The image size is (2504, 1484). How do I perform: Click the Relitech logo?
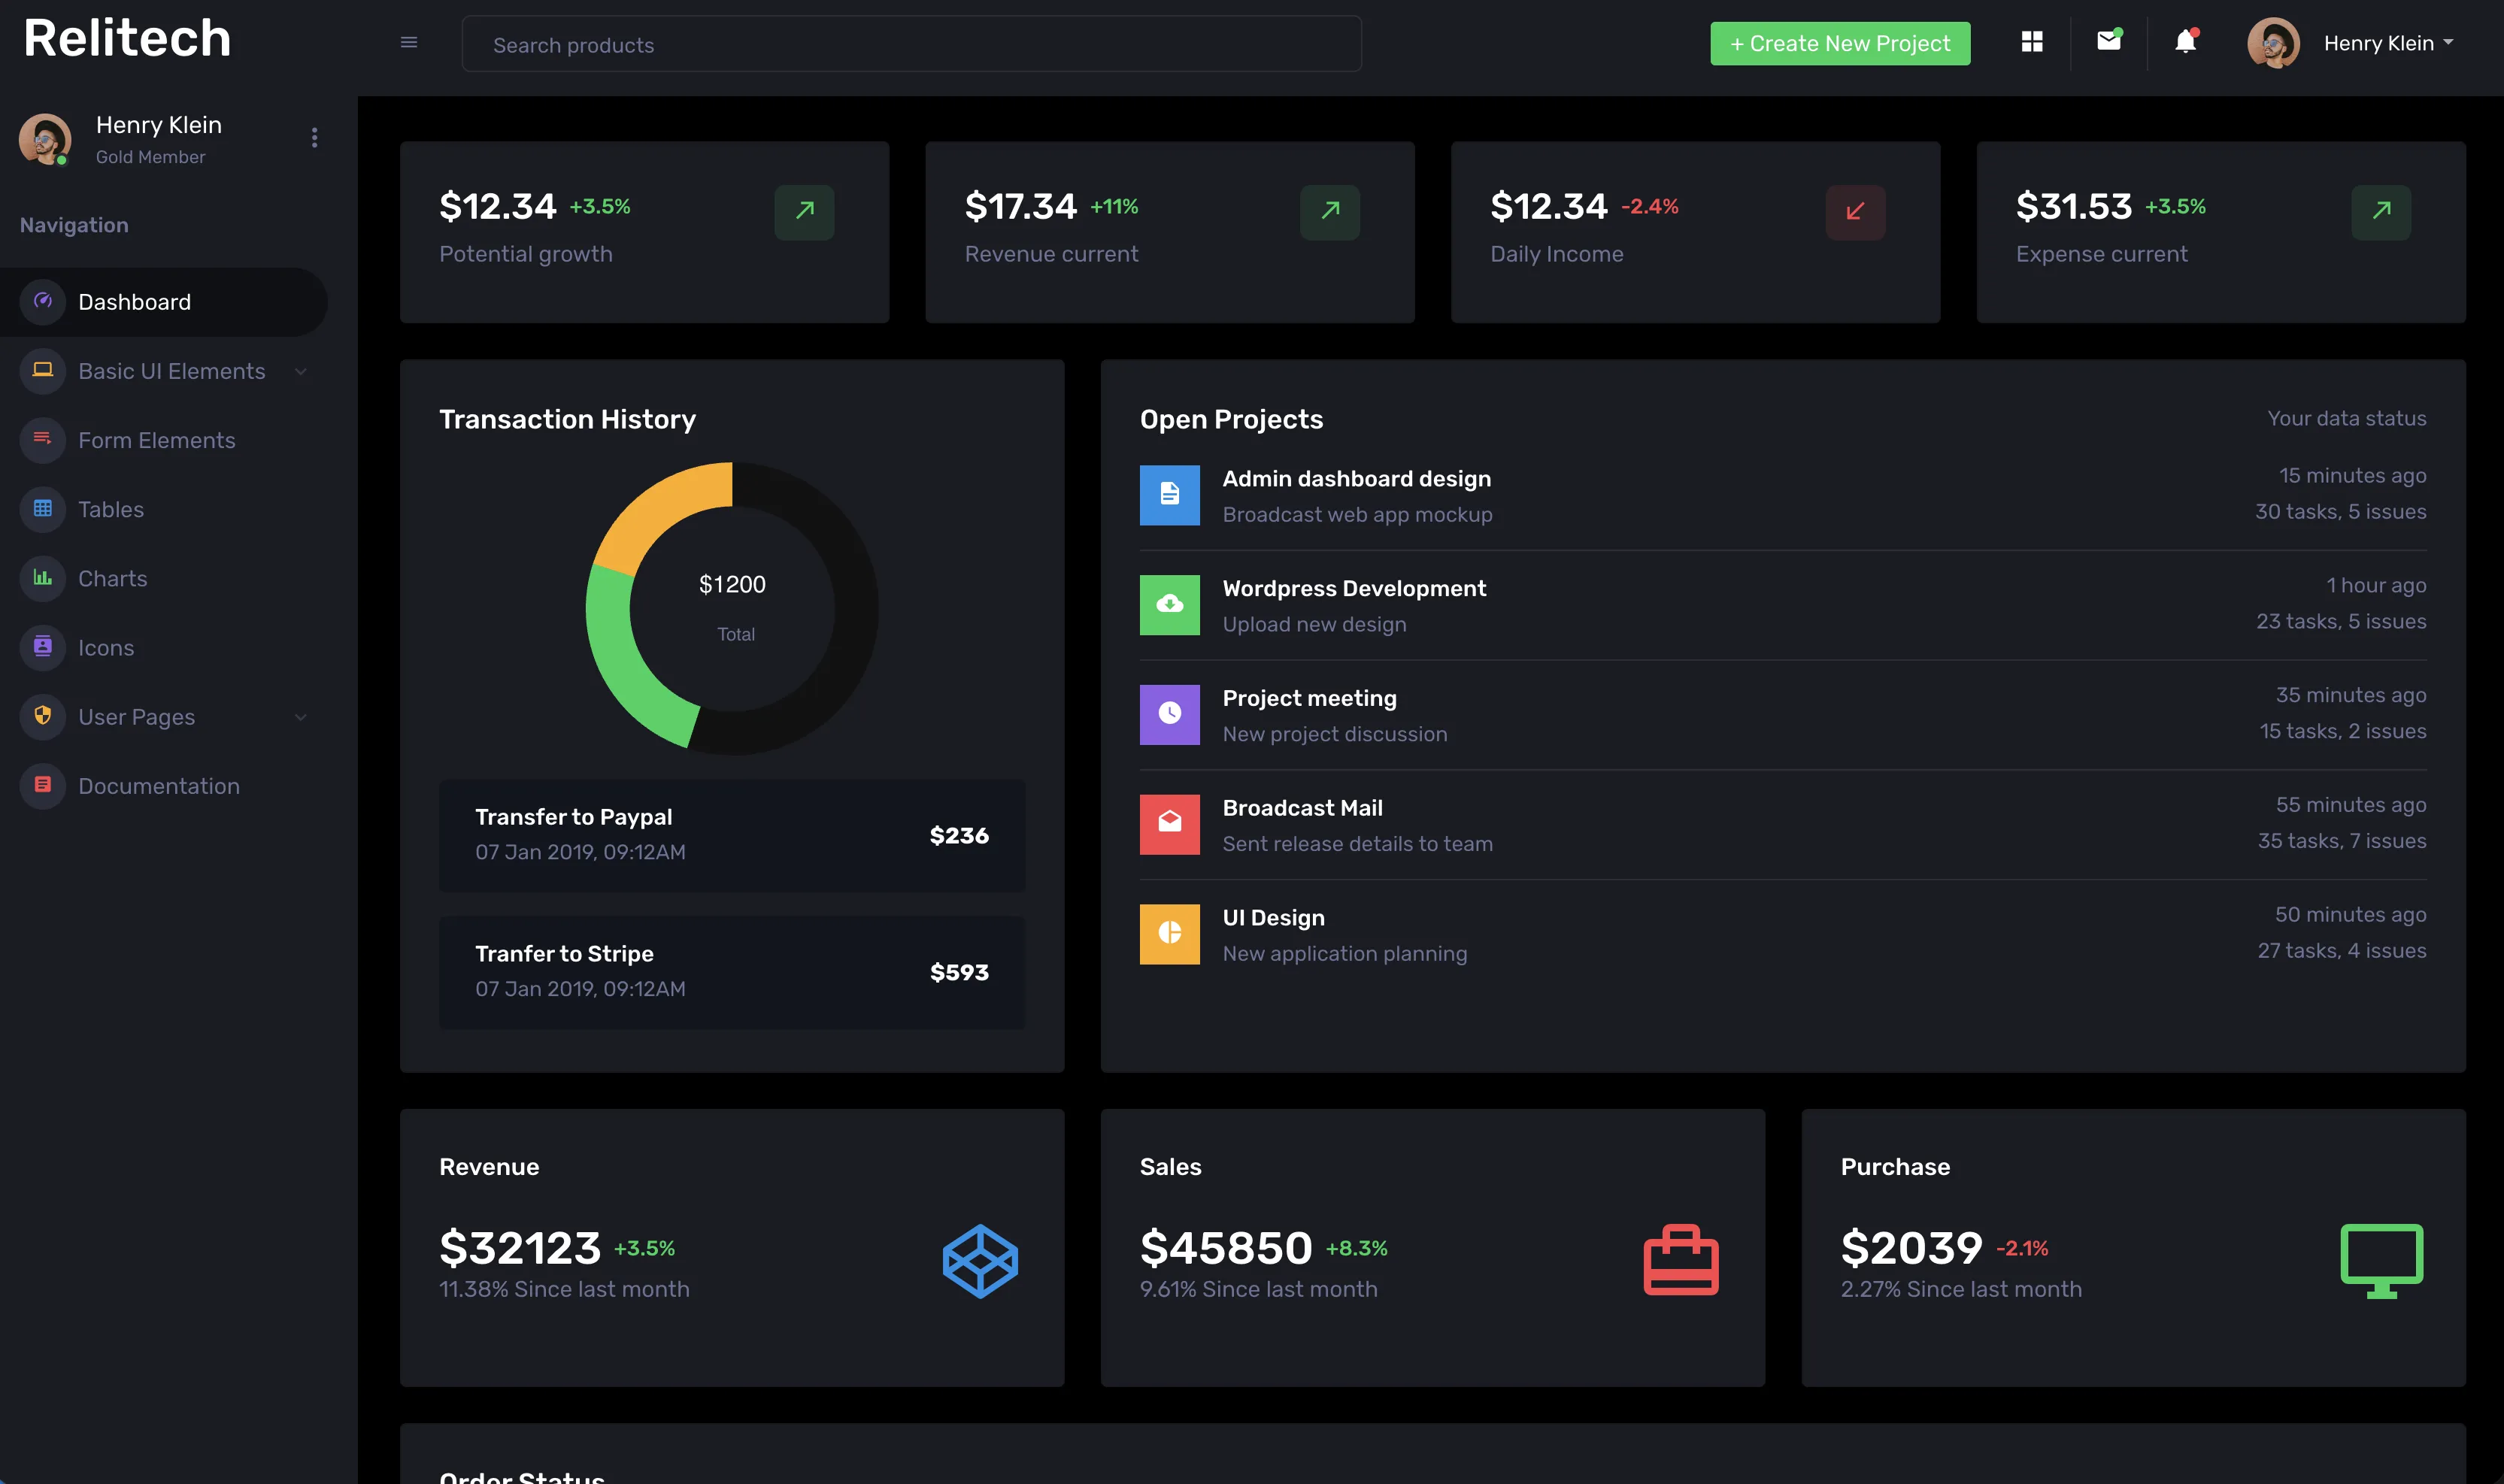pyautogui.click(x=127, y=38)
